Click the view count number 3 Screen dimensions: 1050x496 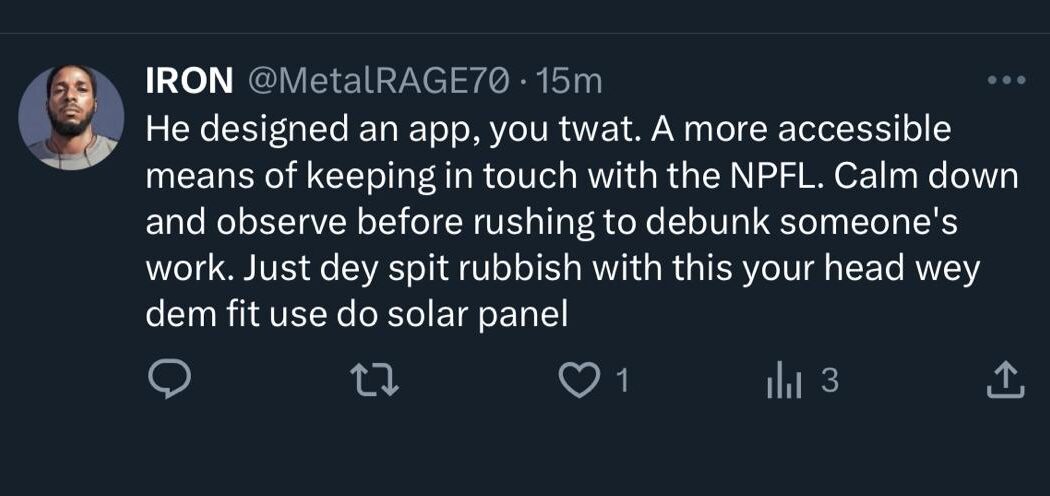point(829,380)
